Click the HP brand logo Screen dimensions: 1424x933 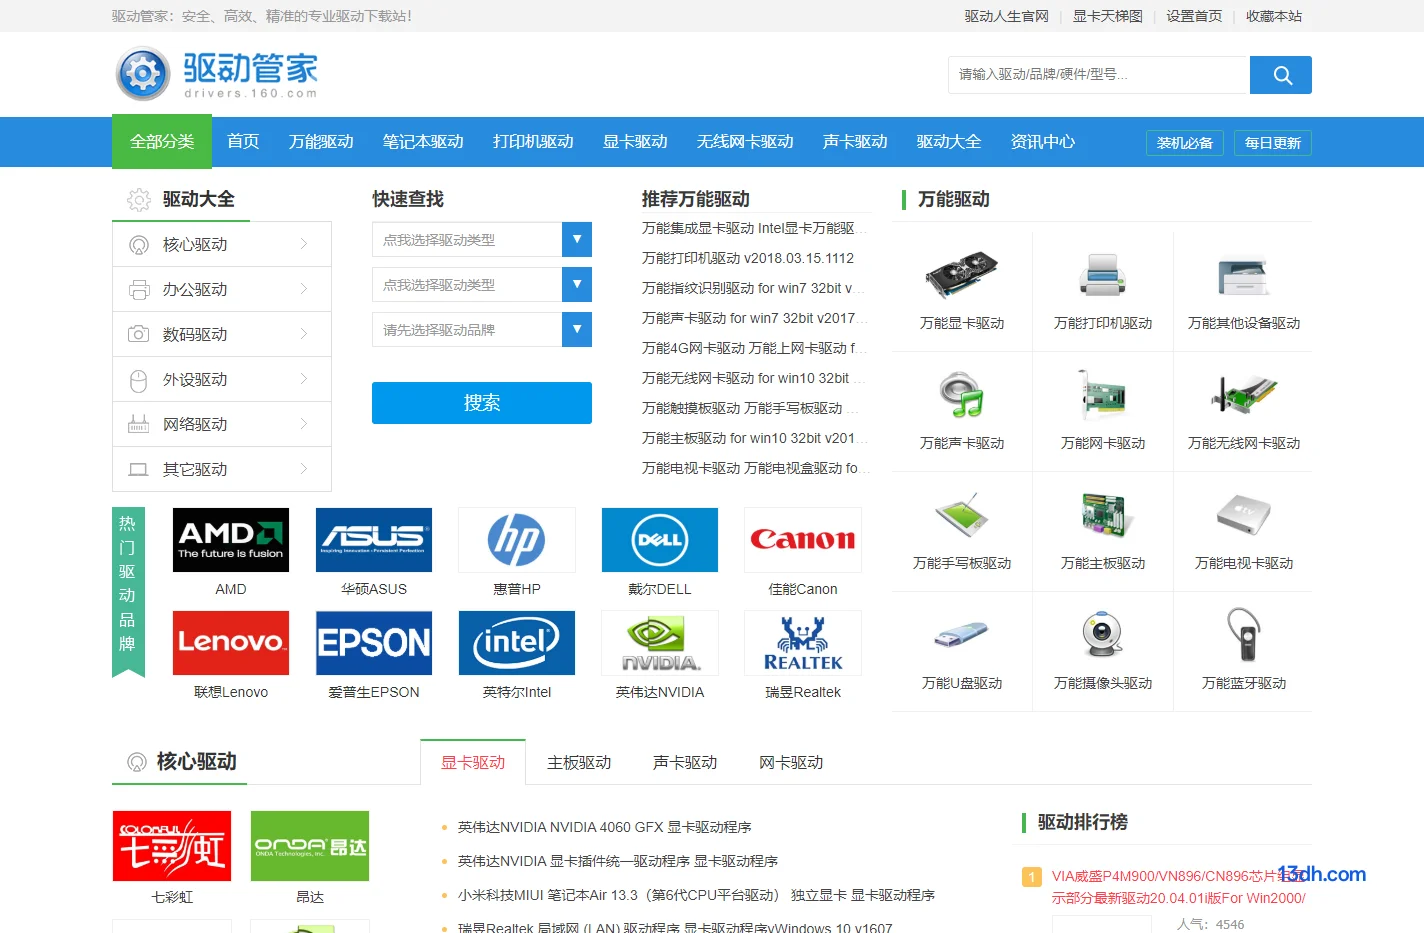(x=517, y=540)
